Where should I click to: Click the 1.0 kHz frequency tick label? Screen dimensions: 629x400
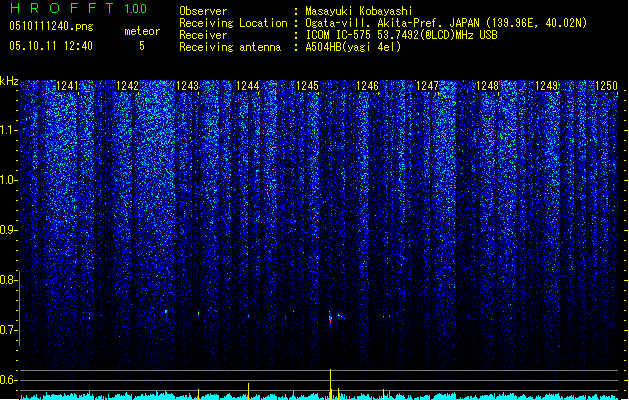point(9,180)
